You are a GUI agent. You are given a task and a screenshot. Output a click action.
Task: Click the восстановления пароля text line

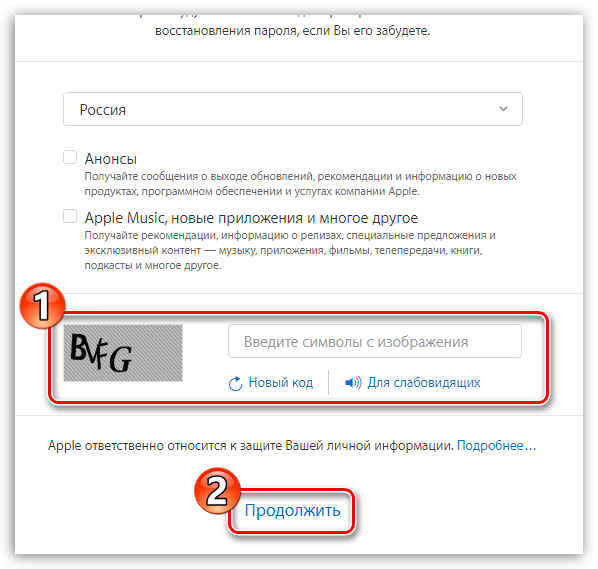pyautogui.click(x=293, y=31)
